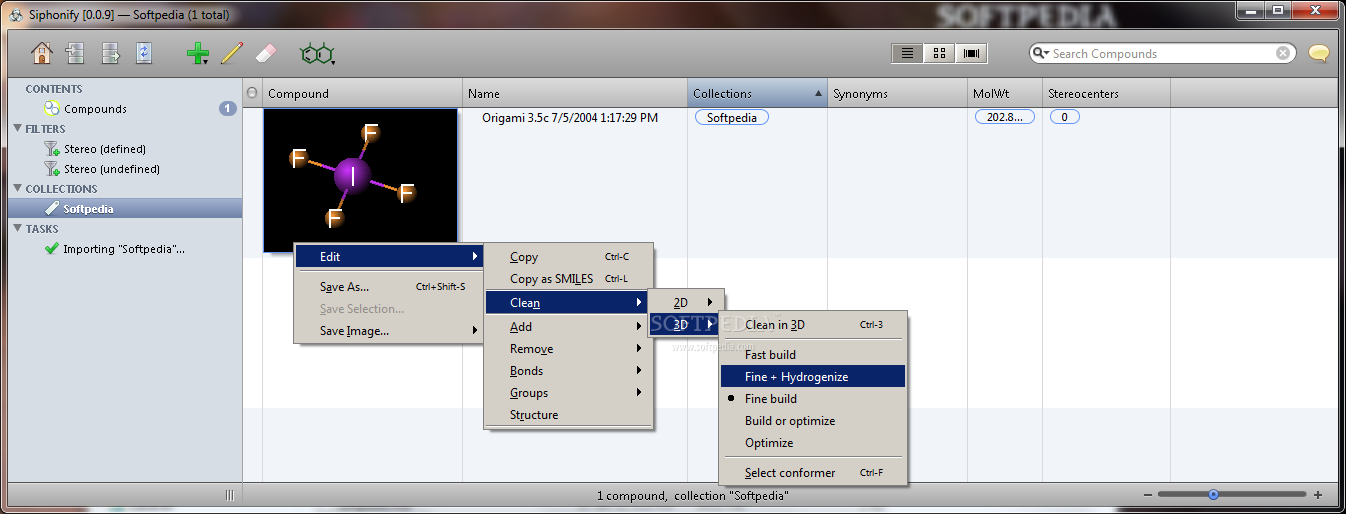Click the Origami 3.5c name cell
Viewport: 1346px width, 514px height.
click(569, 118)
